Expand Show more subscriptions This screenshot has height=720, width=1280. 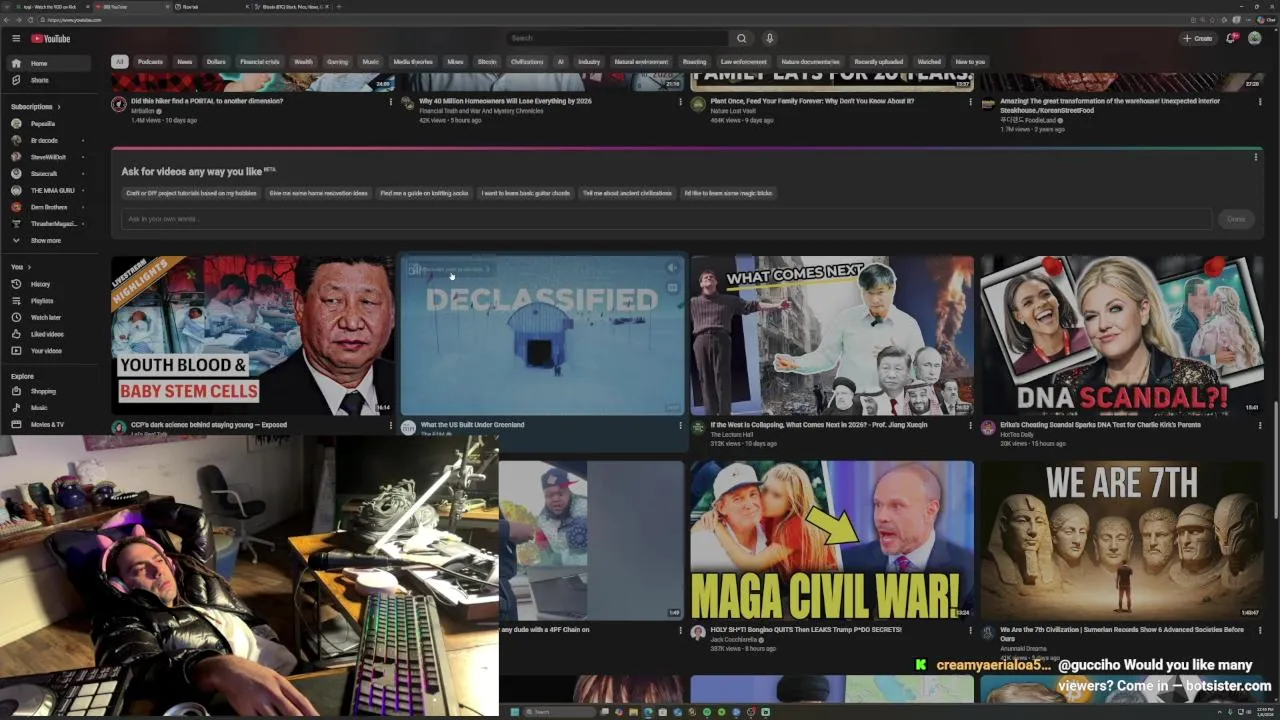46,241
